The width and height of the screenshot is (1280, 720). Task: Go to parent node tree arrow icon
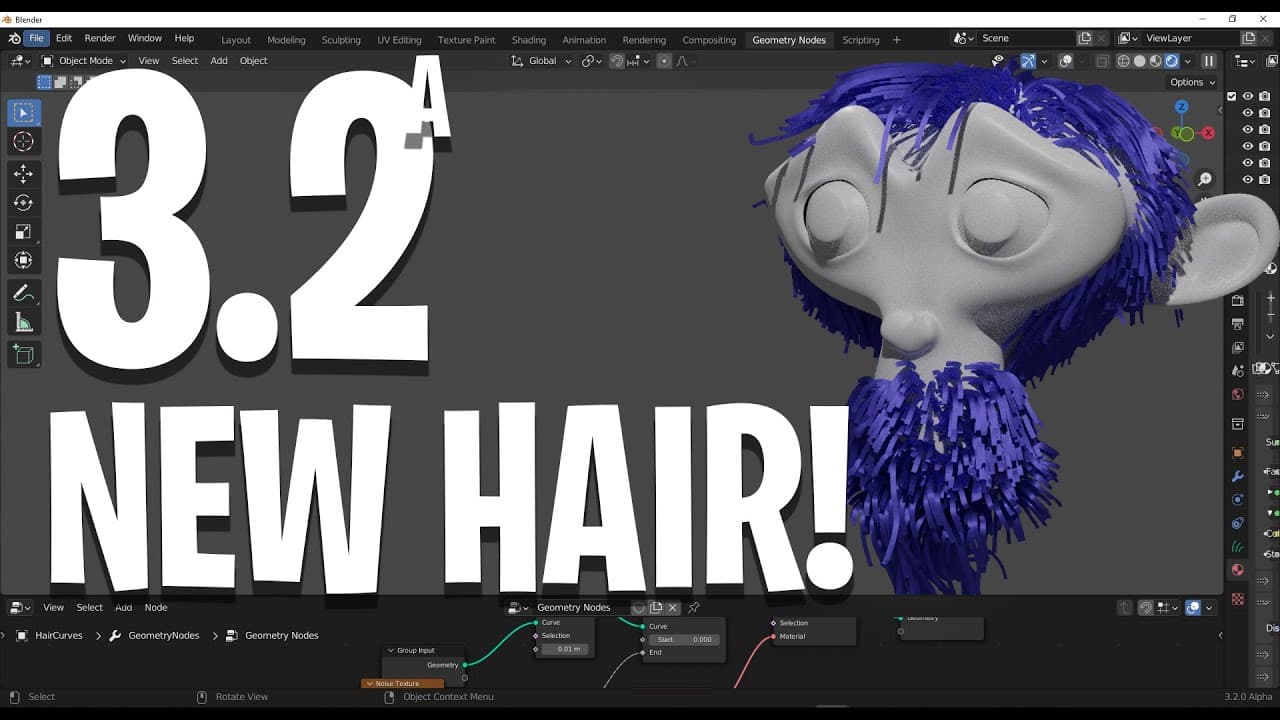[x=1124, y=608]
